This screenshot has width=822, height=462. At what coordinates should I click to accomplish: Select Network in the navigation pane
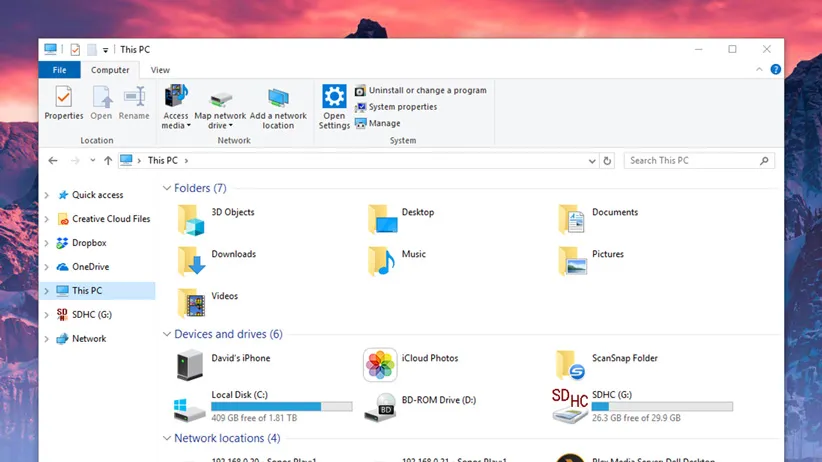pyautogui.click(x=88, y=339)
